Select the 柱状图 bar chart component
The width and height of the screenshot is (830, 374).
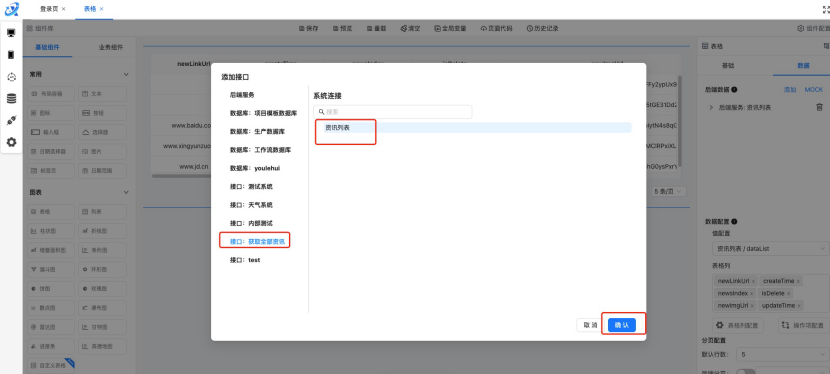(x=51, y=231)
